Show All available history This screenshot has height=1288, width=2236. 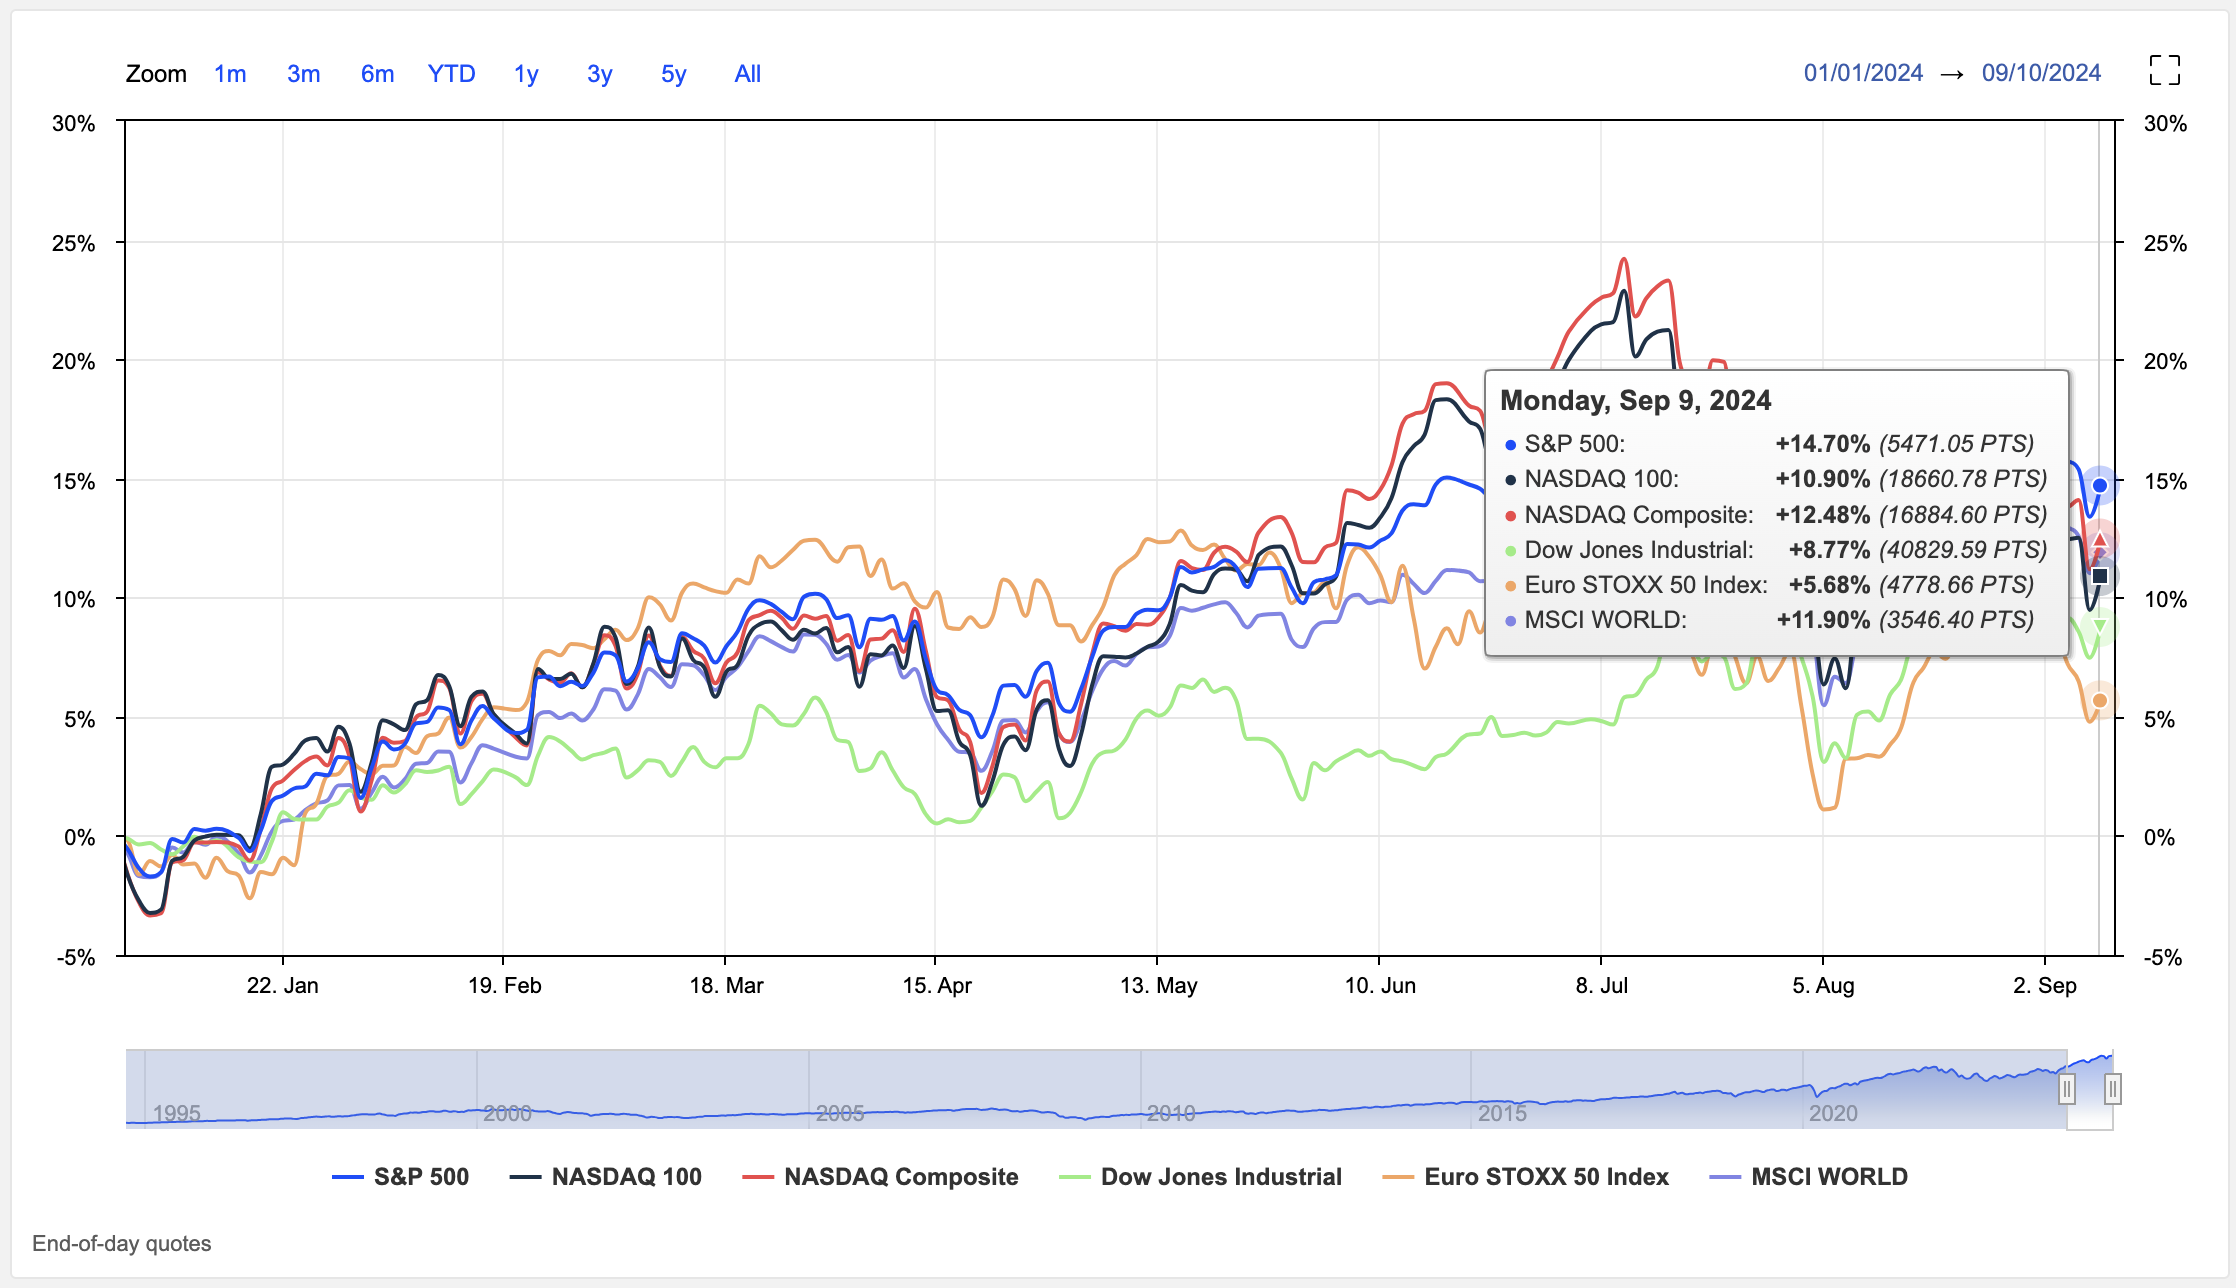coord(747,74)
